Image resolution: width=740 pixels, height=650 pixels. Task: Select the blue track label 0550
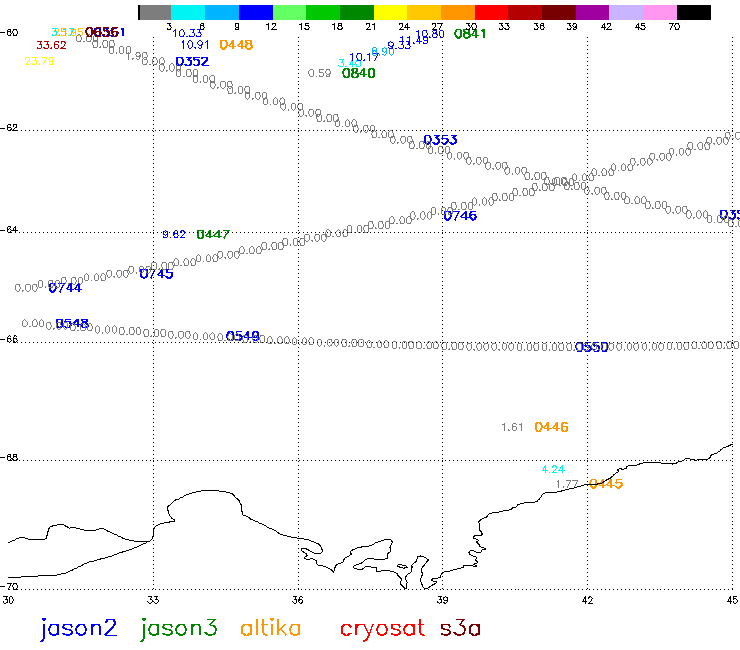[x=592, y=347]
